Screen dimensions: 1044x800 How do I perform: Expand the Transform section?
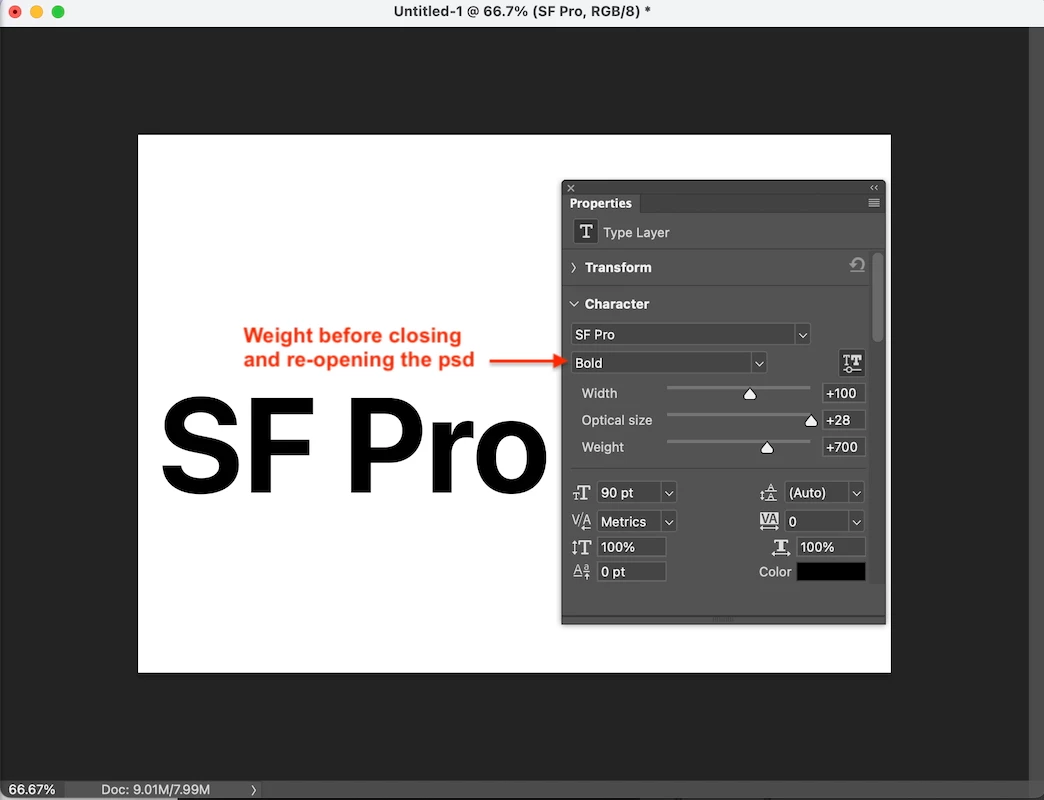coord(574,268)
